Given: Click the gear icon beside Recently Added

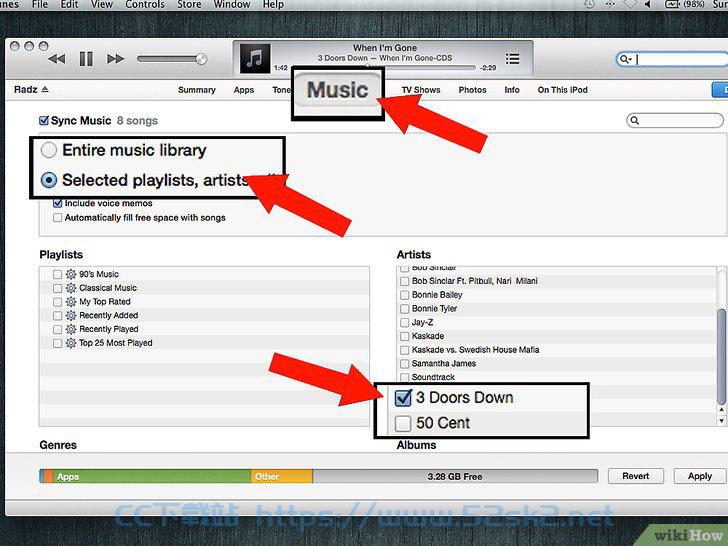Looking at the screenshot, I should click(71, 316).
